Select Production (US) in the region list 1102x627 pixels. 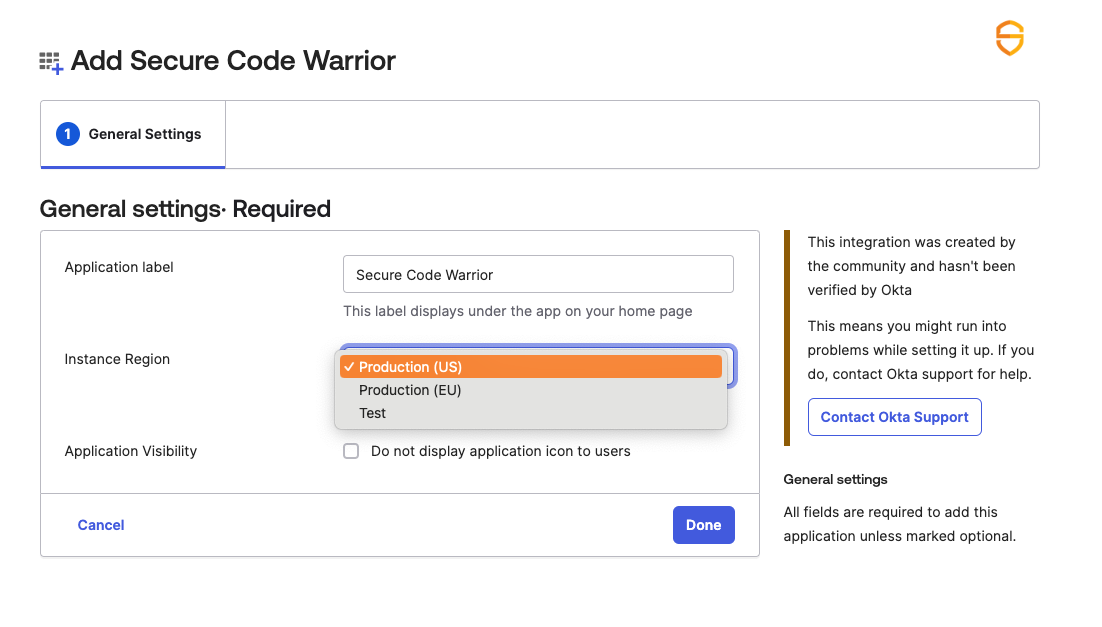point(531,367)
